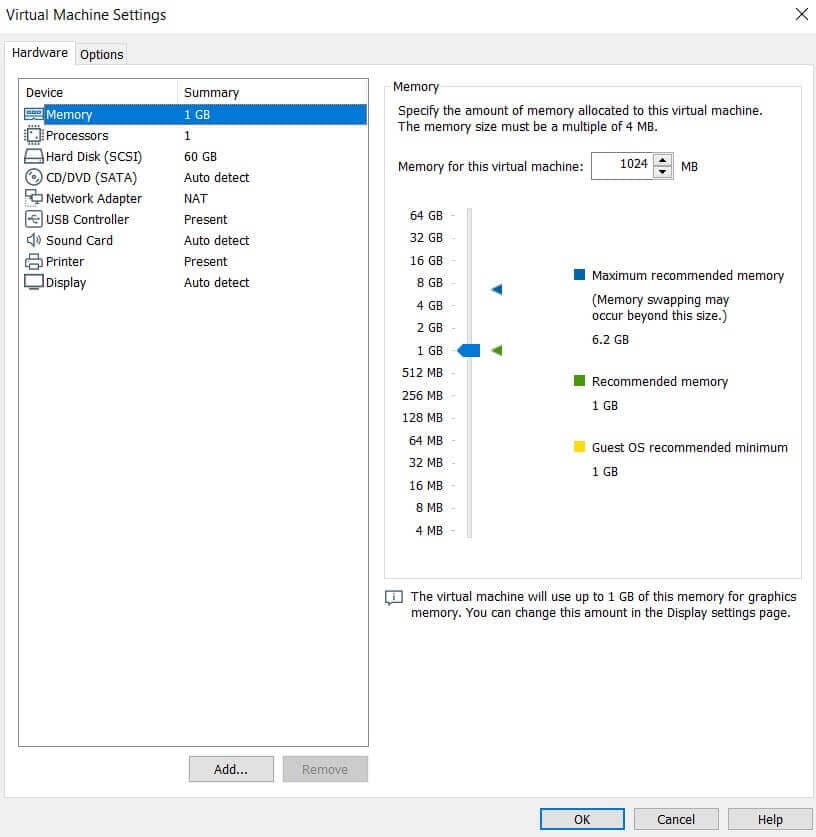Screen dimensions: 816x837
Task: Click the graphics memory info icon
Action: (394, 597)
